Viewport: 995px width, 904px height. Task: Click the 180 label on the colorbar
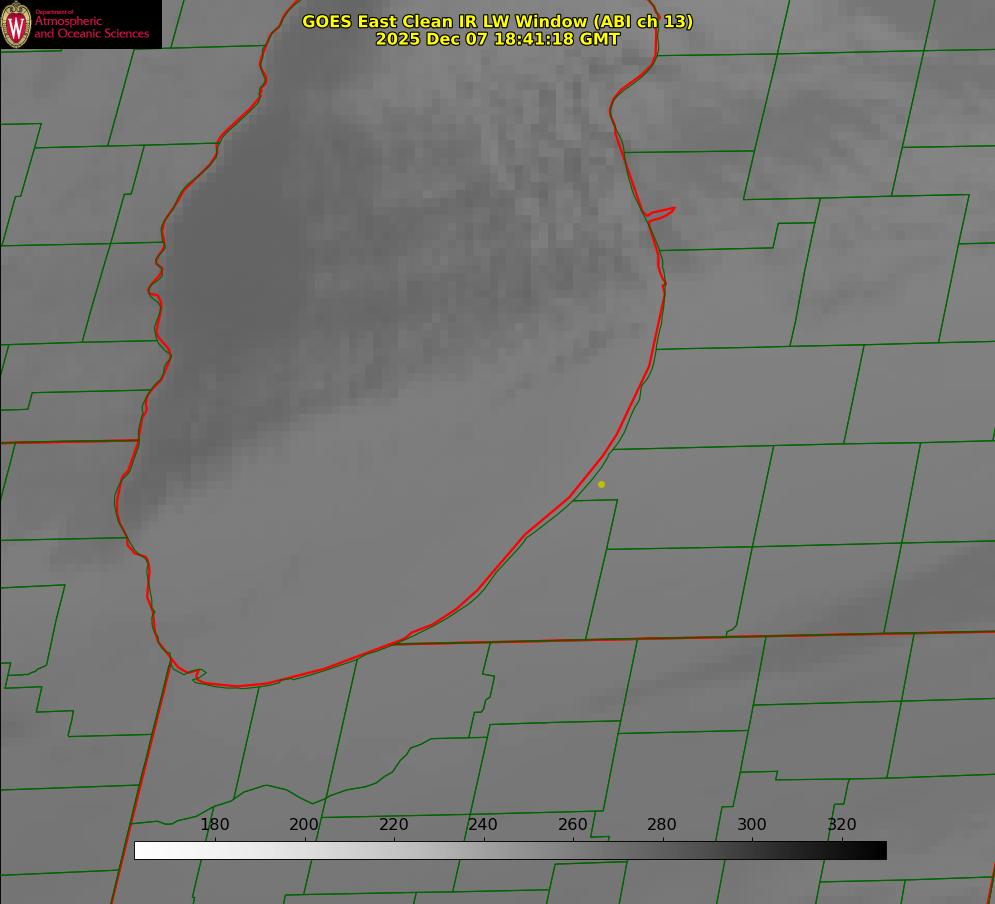215,825
